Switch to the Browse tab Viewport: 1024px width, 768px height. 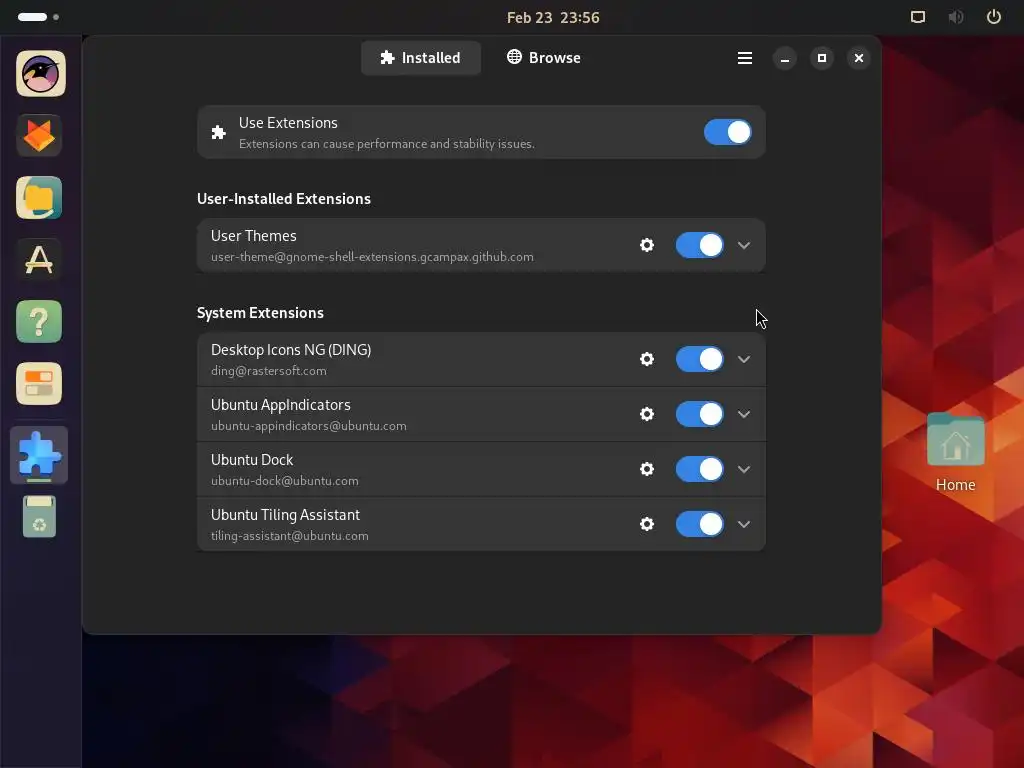(544, 58)
